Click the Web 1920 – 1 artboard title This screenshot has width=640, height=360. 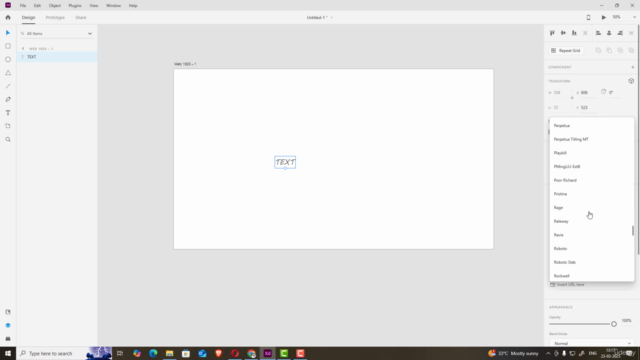point(185,64)
